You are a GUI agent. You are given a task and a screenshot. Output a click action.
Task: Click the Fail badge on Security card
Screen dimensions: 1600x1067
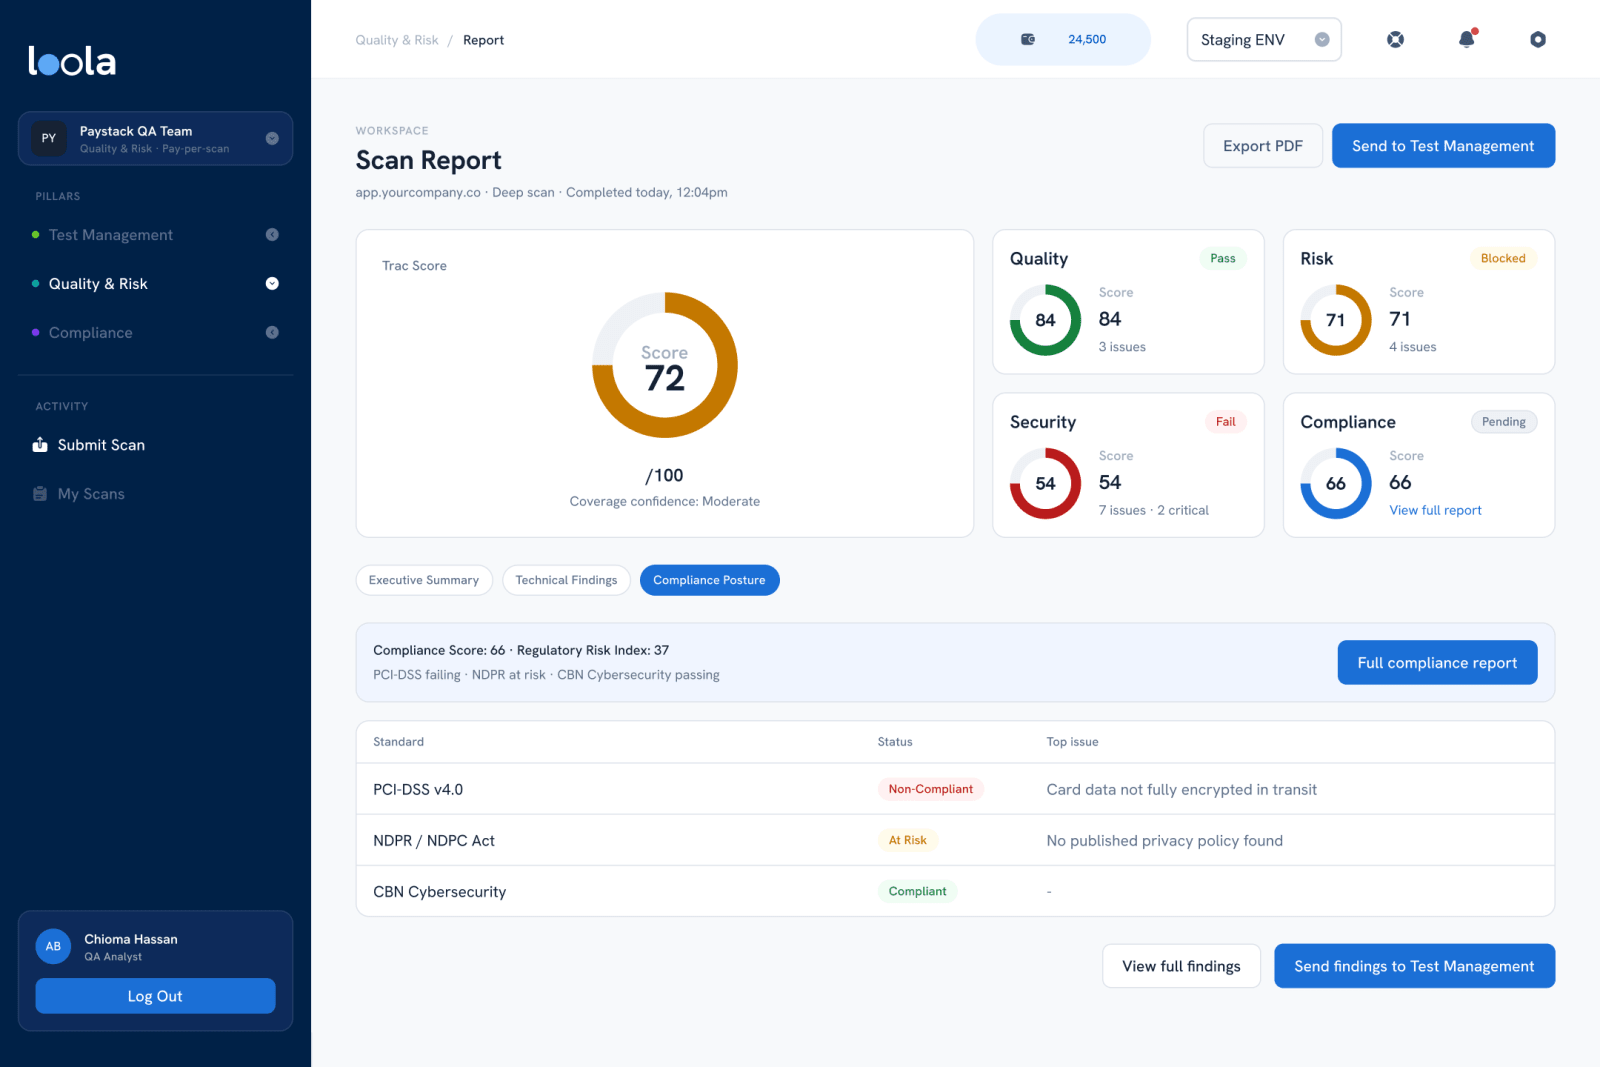click(x=1225, y=422)
